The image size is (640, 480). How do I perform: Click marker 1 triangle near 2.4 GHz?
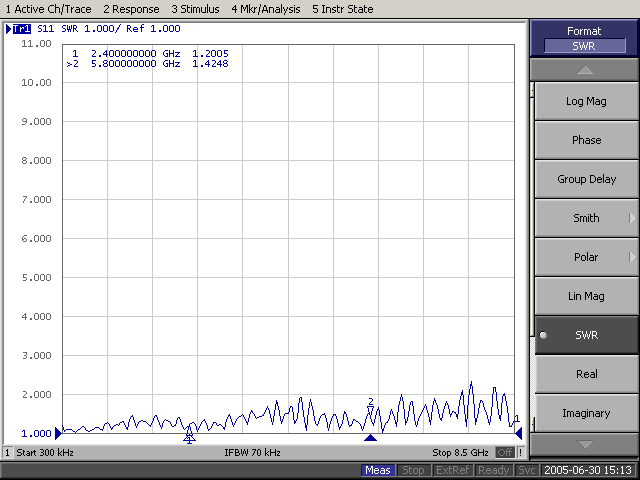coord(189,438)
